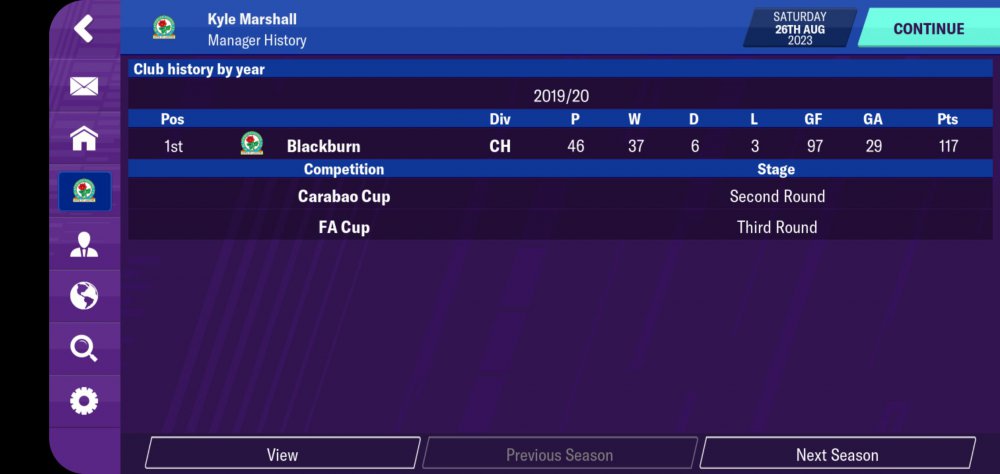Viewport: 1000px width, 474px height.
Task: Click the Blackburn crest in the header
Action: coord(164,28)
